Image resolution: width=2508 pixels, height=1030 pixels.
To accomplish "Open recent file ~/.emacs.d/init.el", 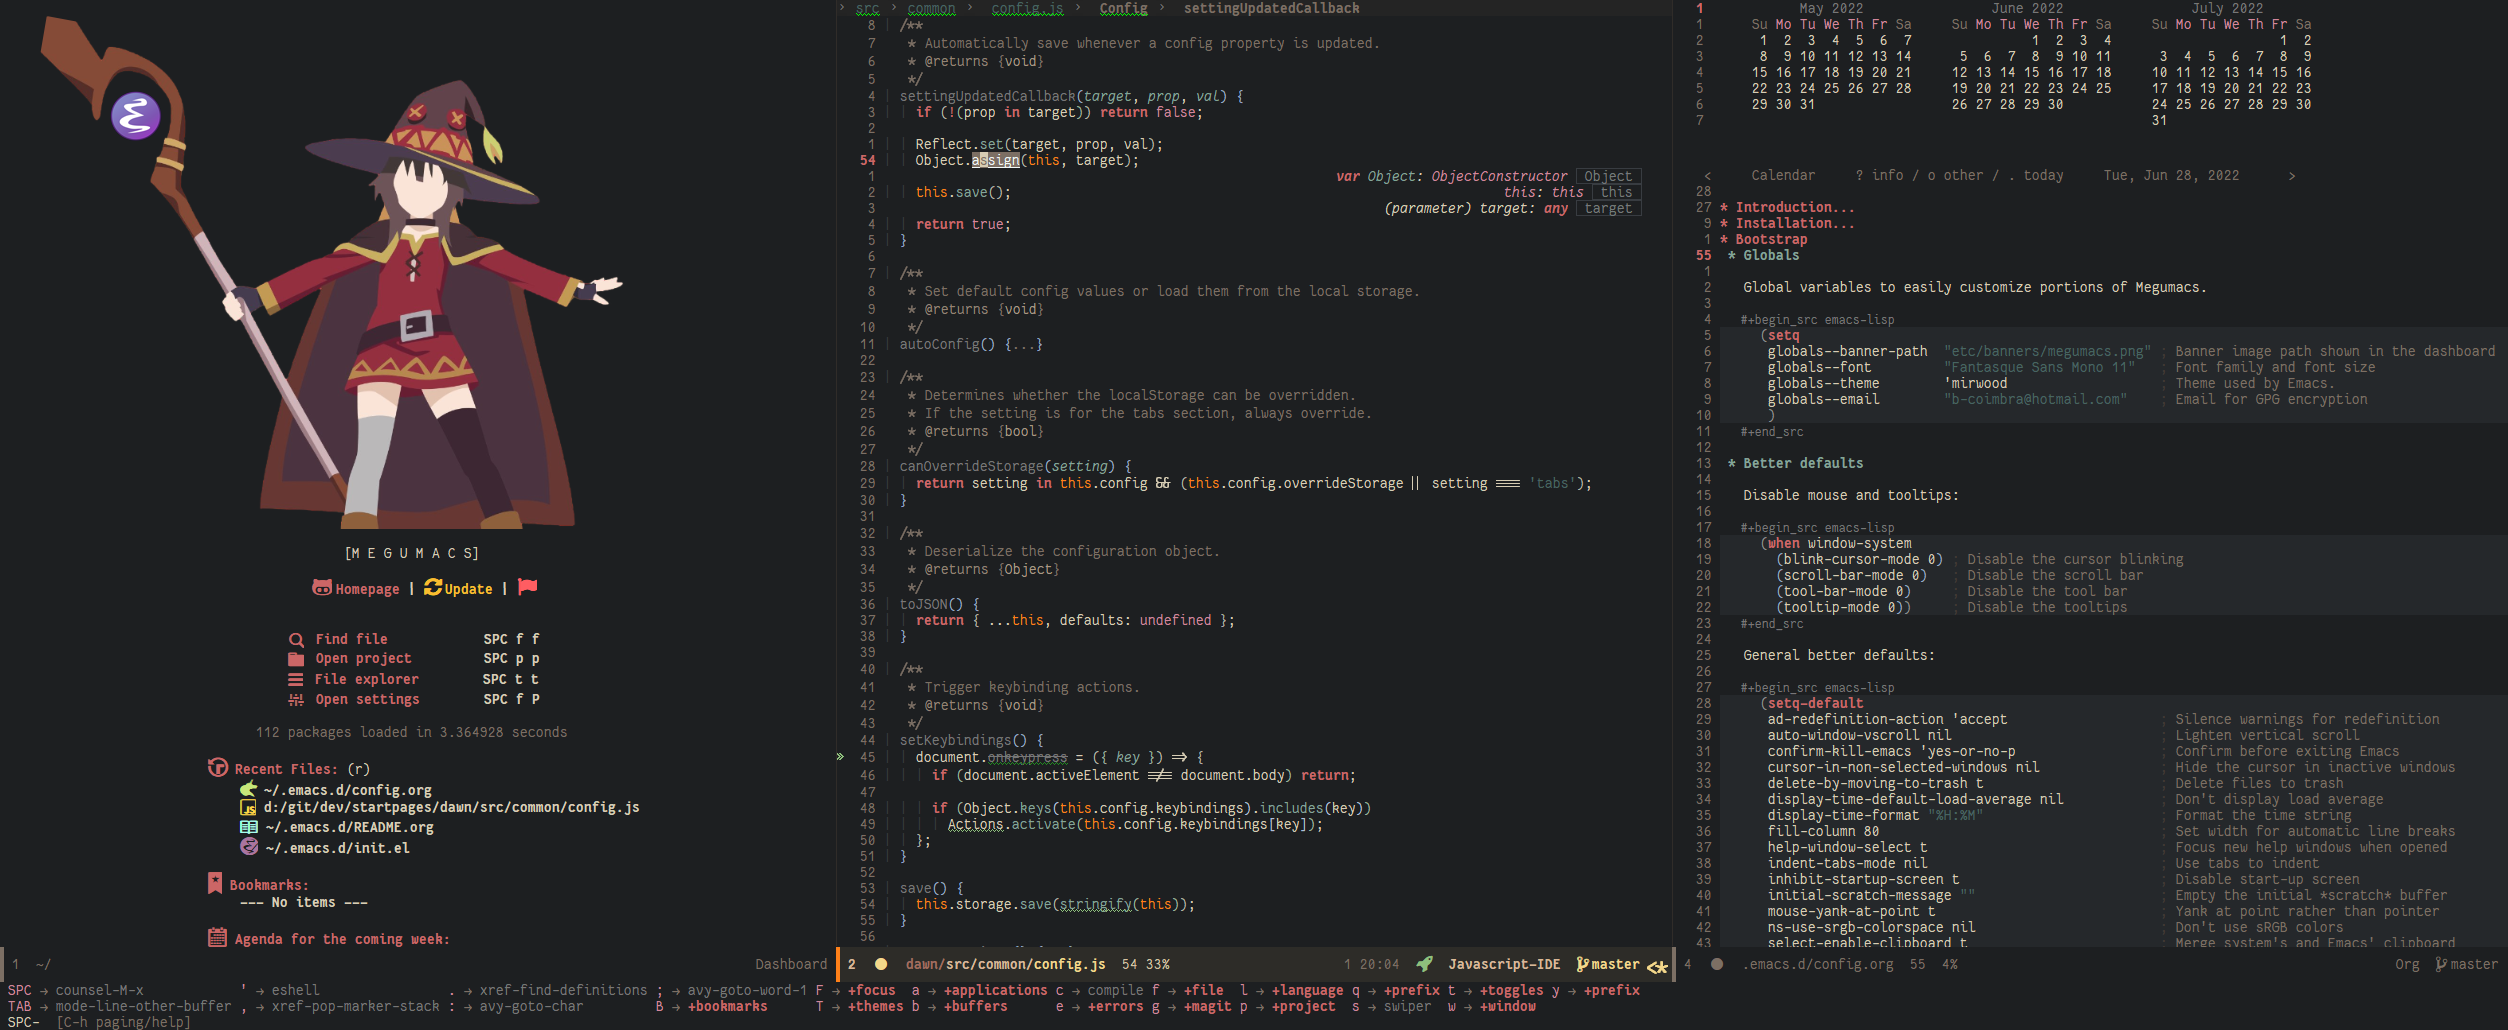I will [x=337, y=848].
